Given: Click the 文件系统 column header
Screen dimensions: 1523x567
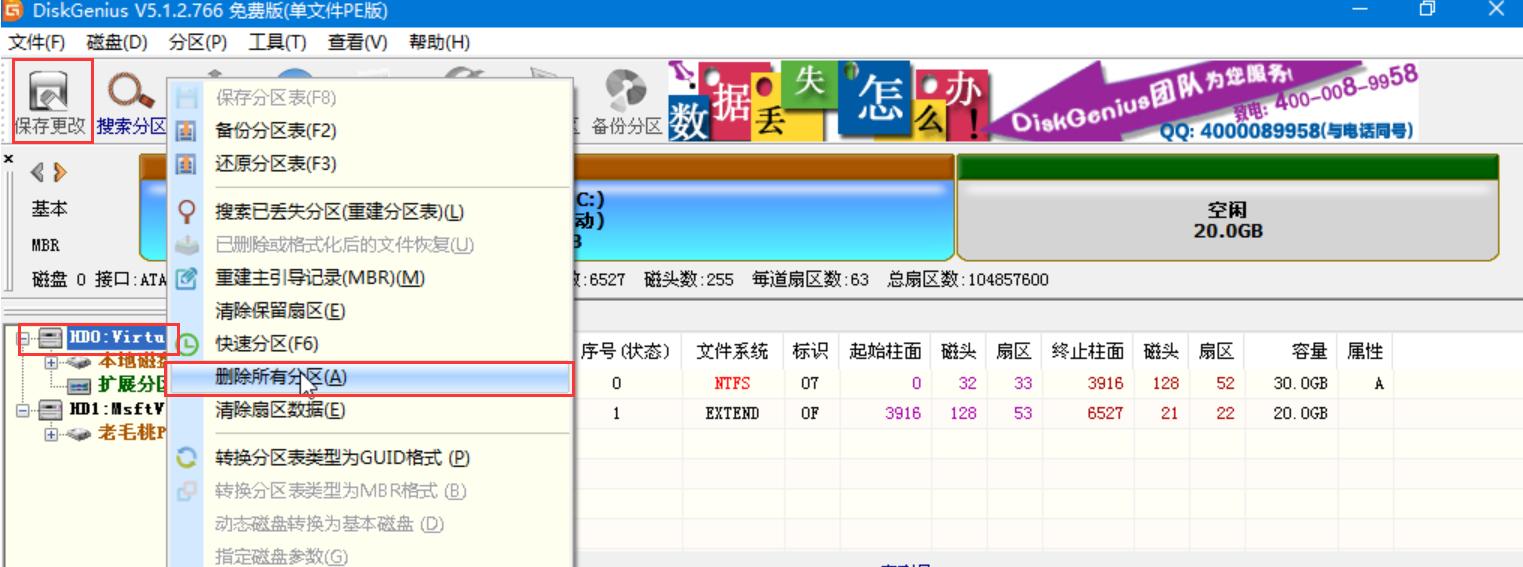Looking at the screenshot, I should (x=732, y=351).
